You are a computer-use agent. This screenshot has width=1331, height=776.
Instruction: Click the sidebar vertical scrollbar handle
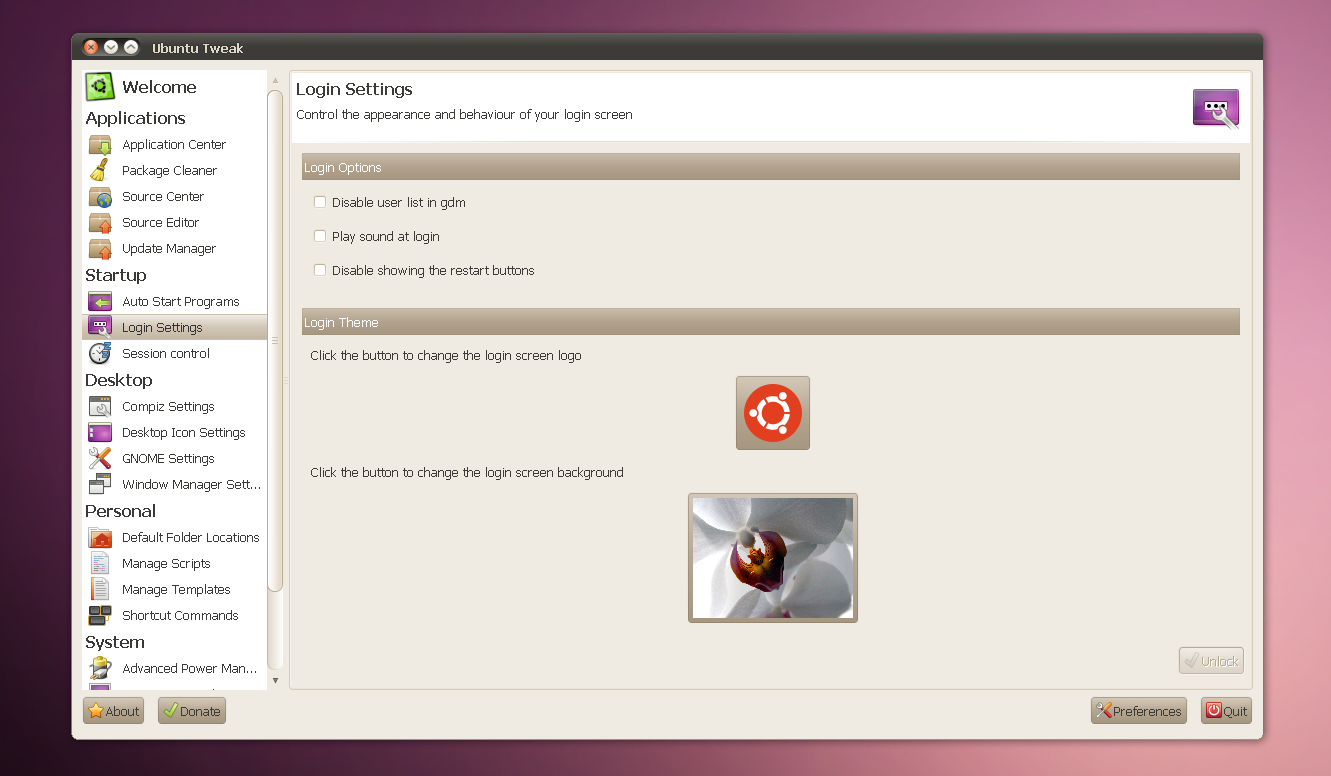point(275,340)
